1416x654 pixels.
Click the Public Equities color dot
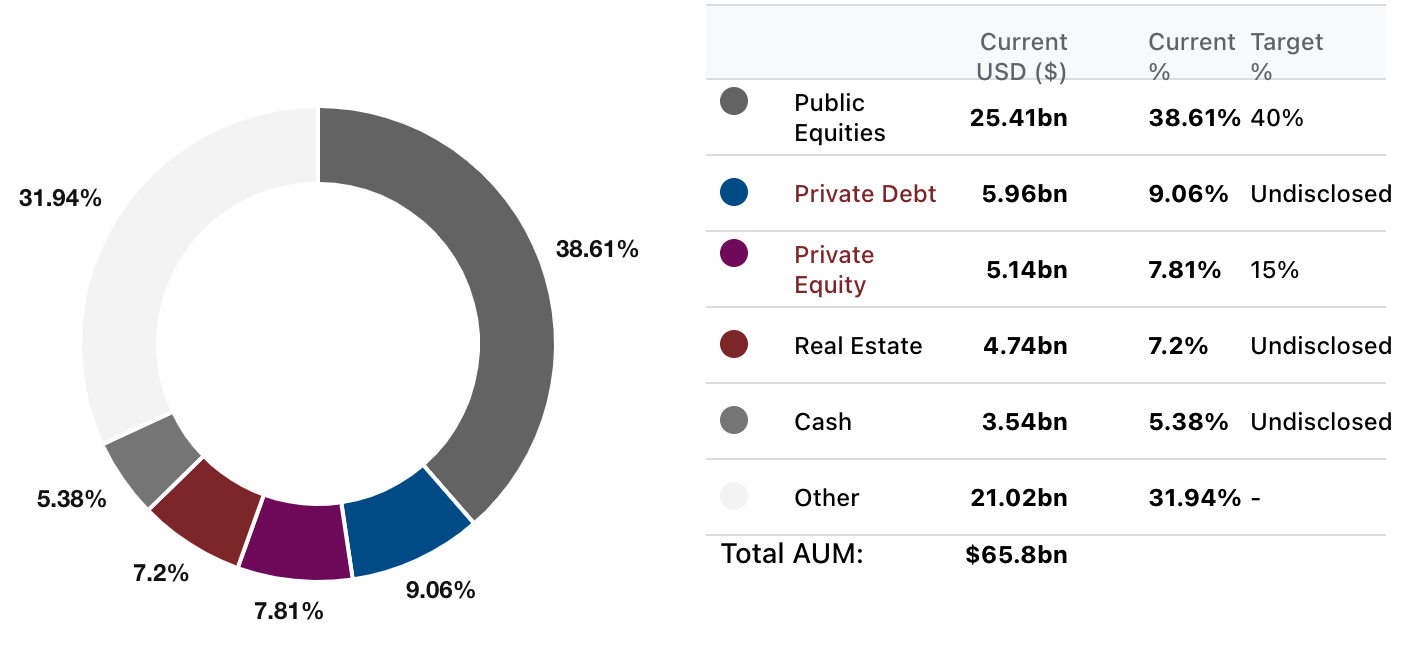(x=734, y=101)
